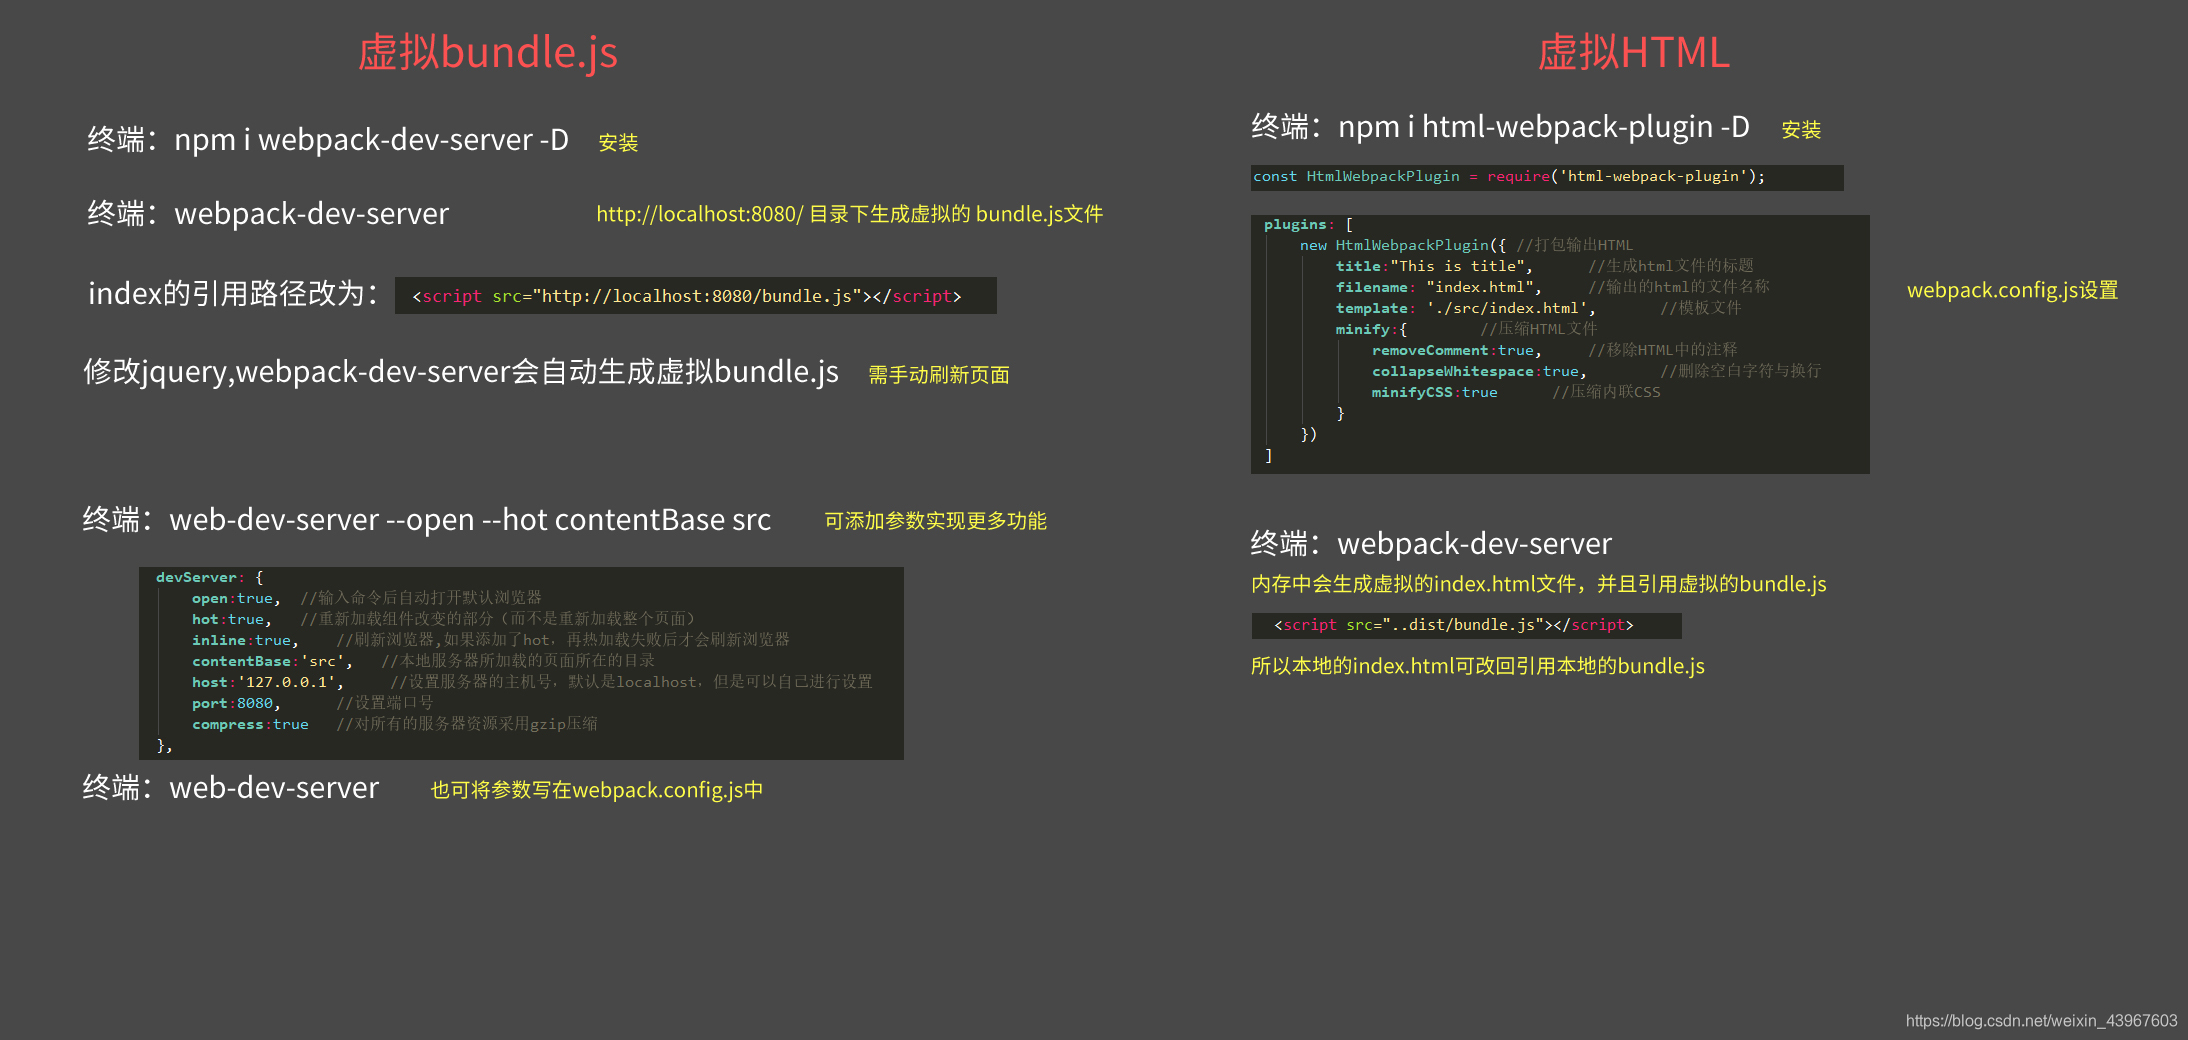
Task: Click the line npm i html-webpack-plugin -D
Action: point(1544,127)
